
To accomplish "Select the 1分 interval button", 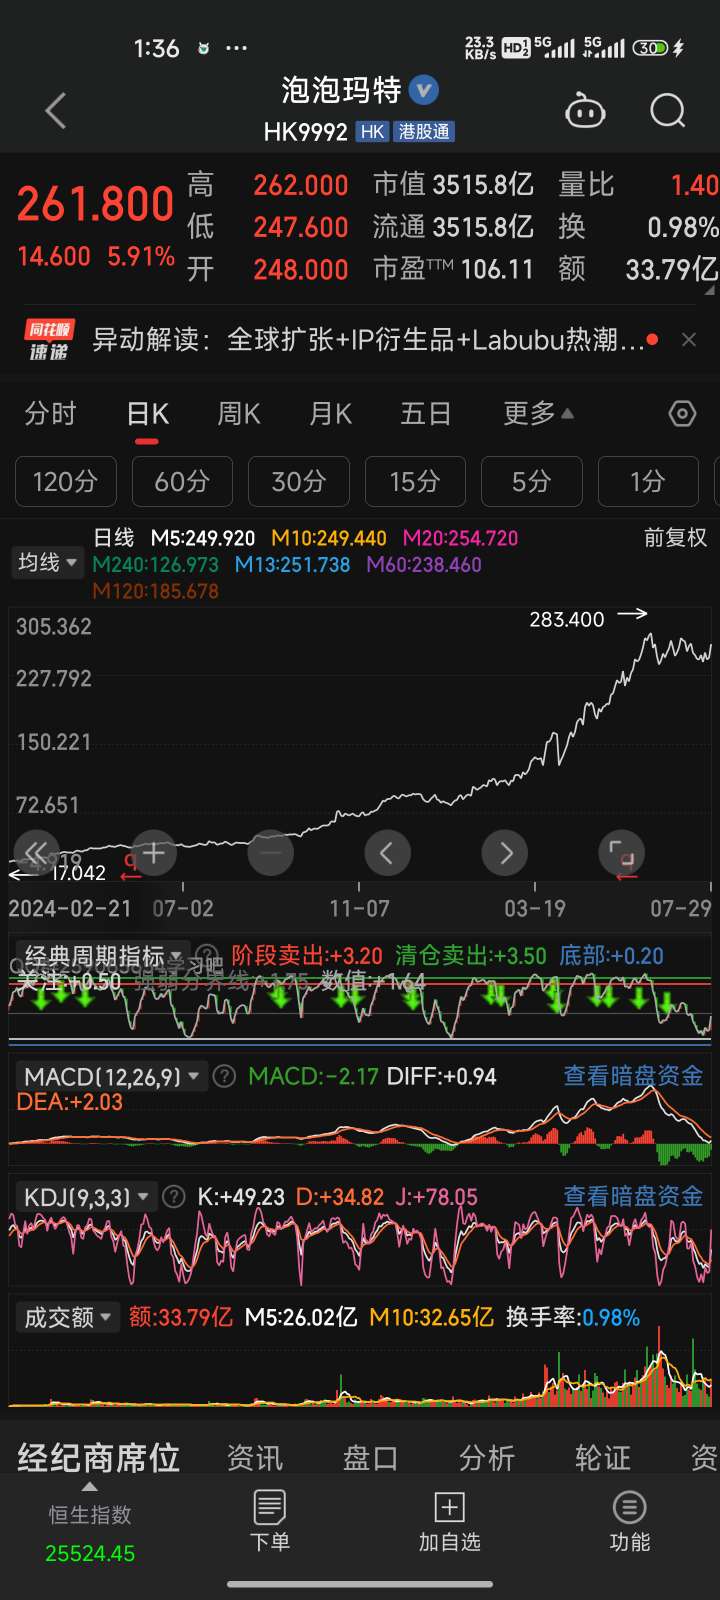I will (648, 482).
